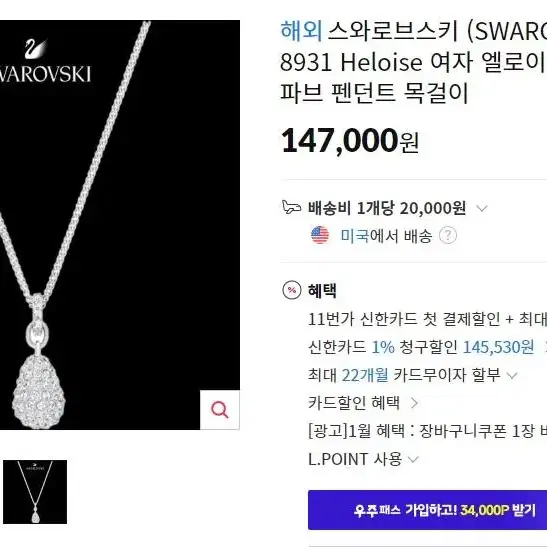Click the 미국에서 배송 link
547x547 pixels.
point(387,236)
